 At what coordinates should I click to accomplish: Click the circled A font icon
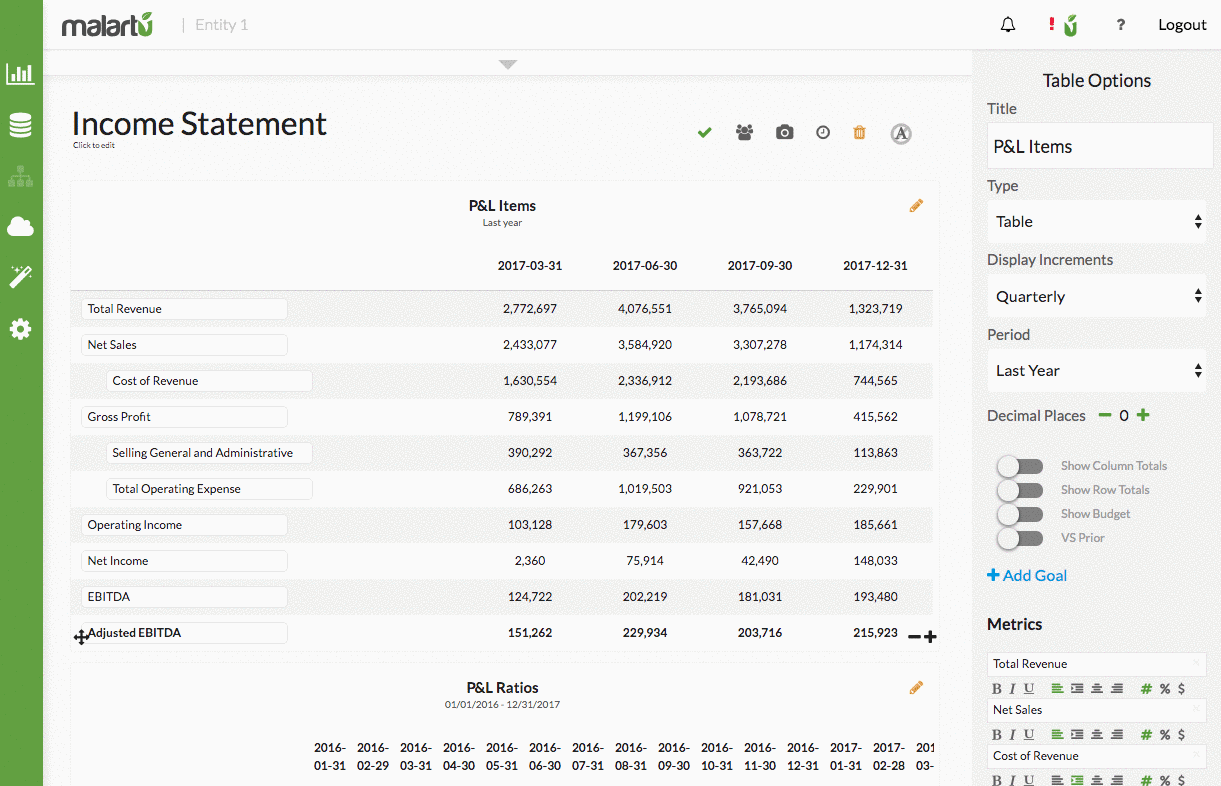point(901,133)
